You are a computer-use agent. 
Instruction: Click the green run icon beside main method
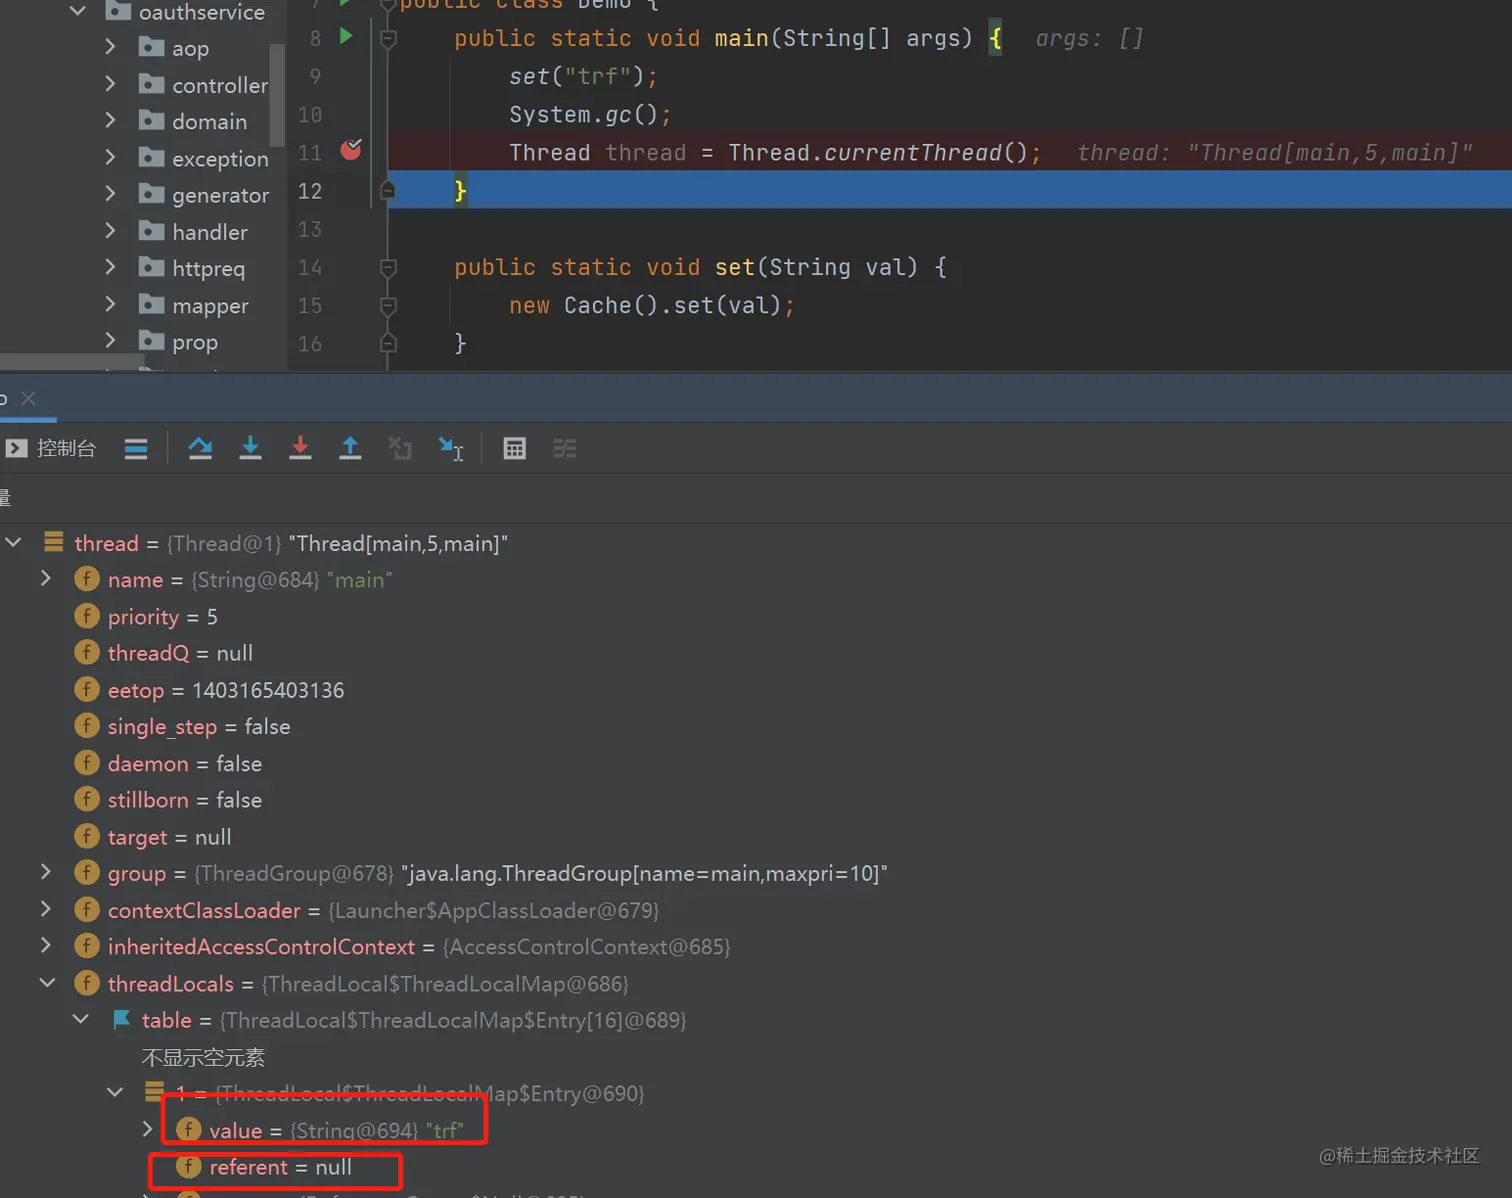[x=346, y=37]
